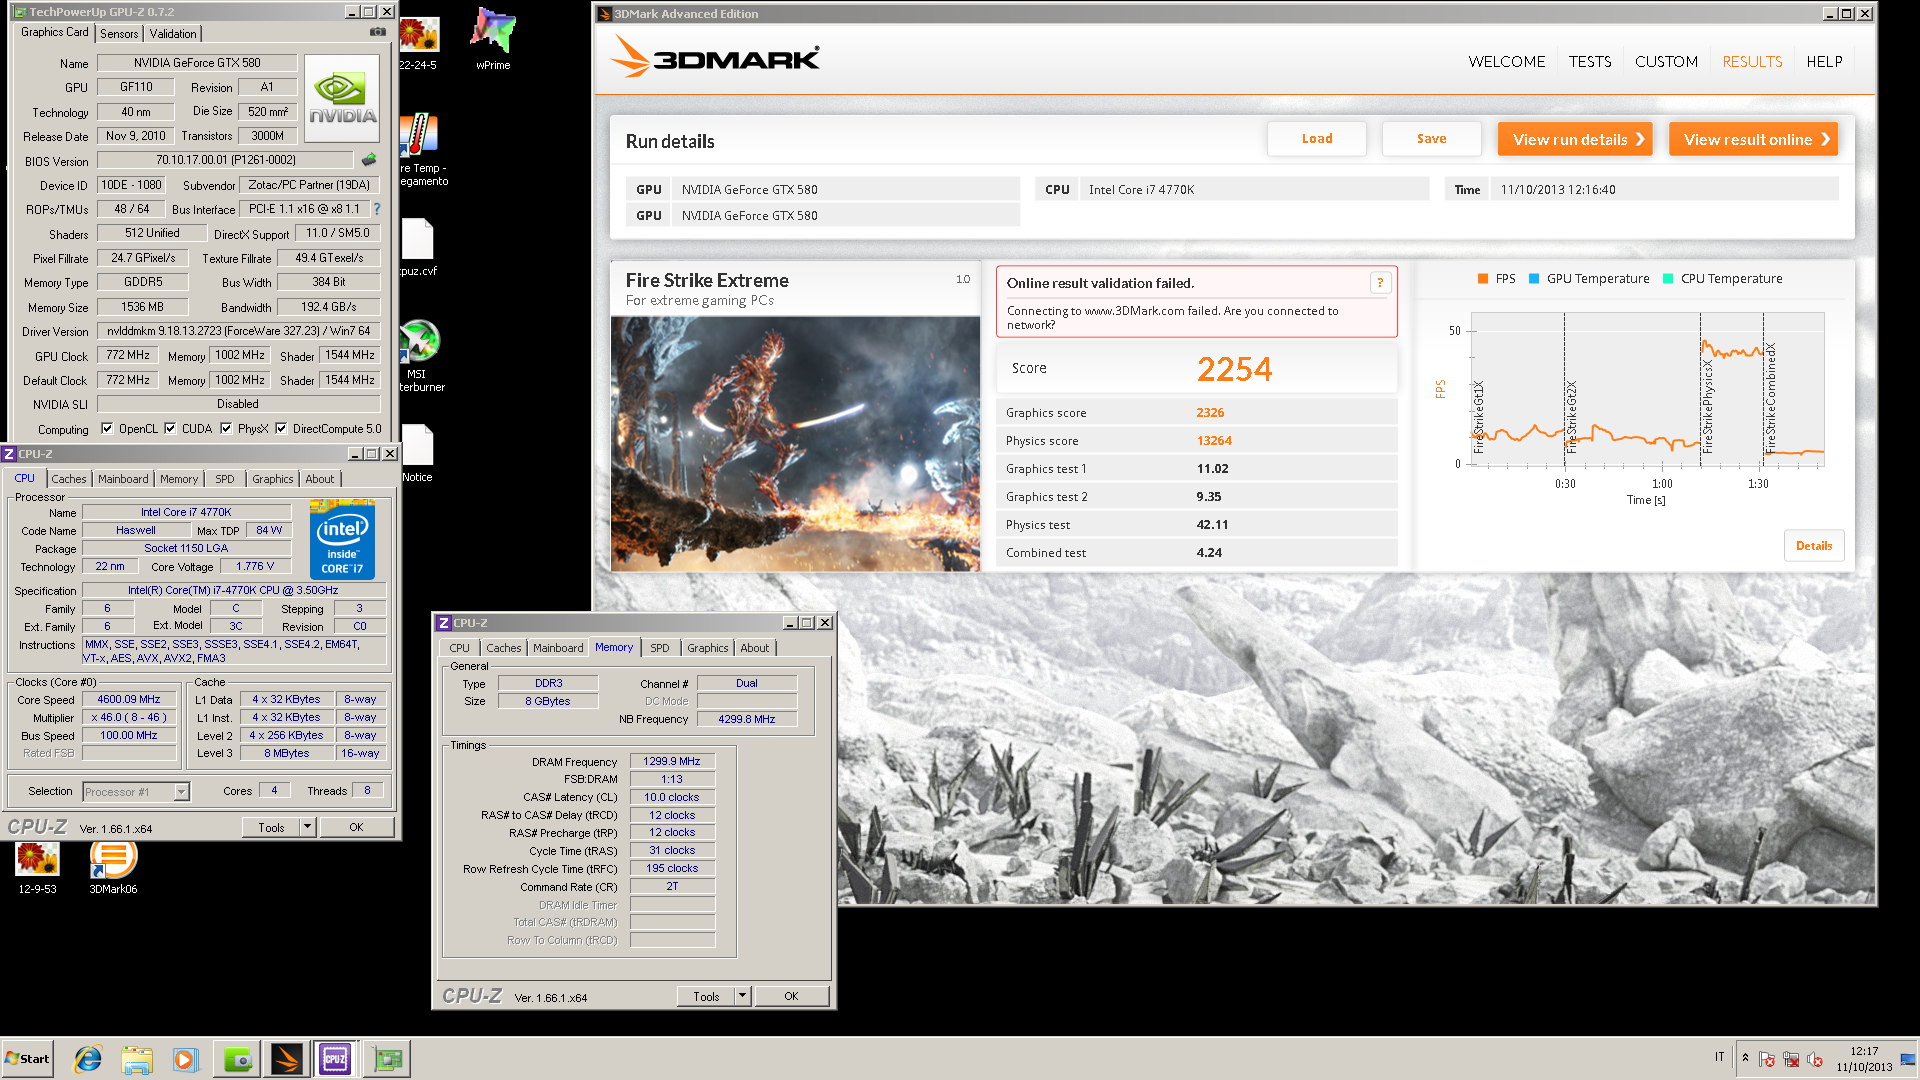Click the clock in the system tray

pos(1864,1059)
